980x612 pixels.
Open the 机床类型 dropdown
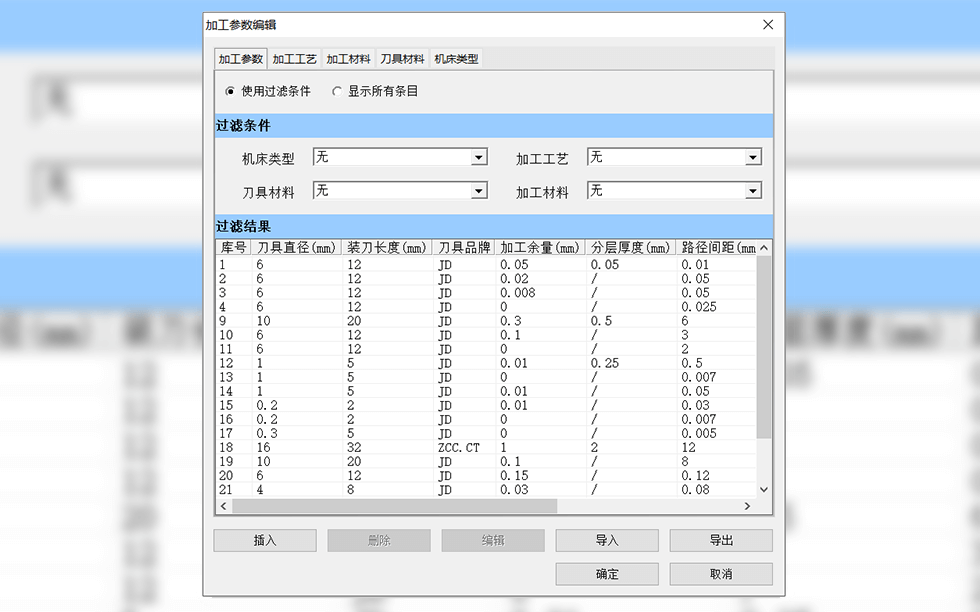pos(479,158)
